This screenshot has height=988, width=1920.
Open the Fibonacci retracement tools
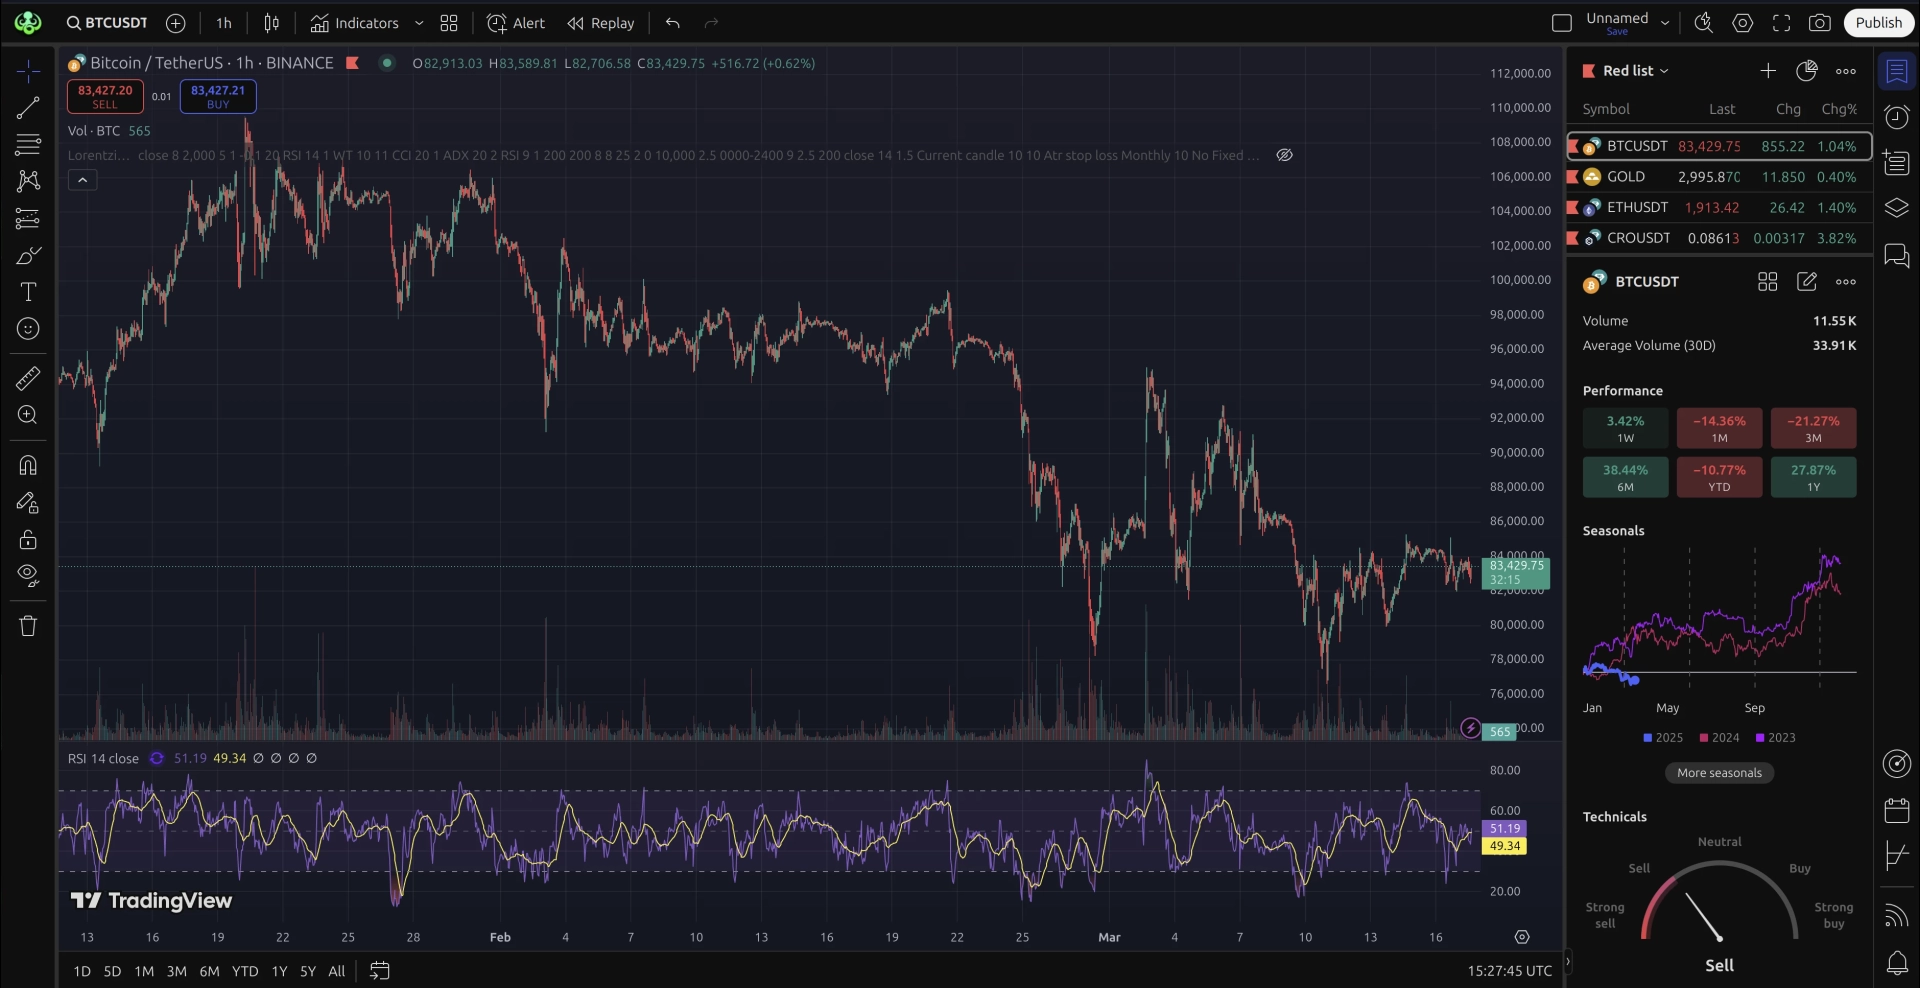[x=28, y=144]
